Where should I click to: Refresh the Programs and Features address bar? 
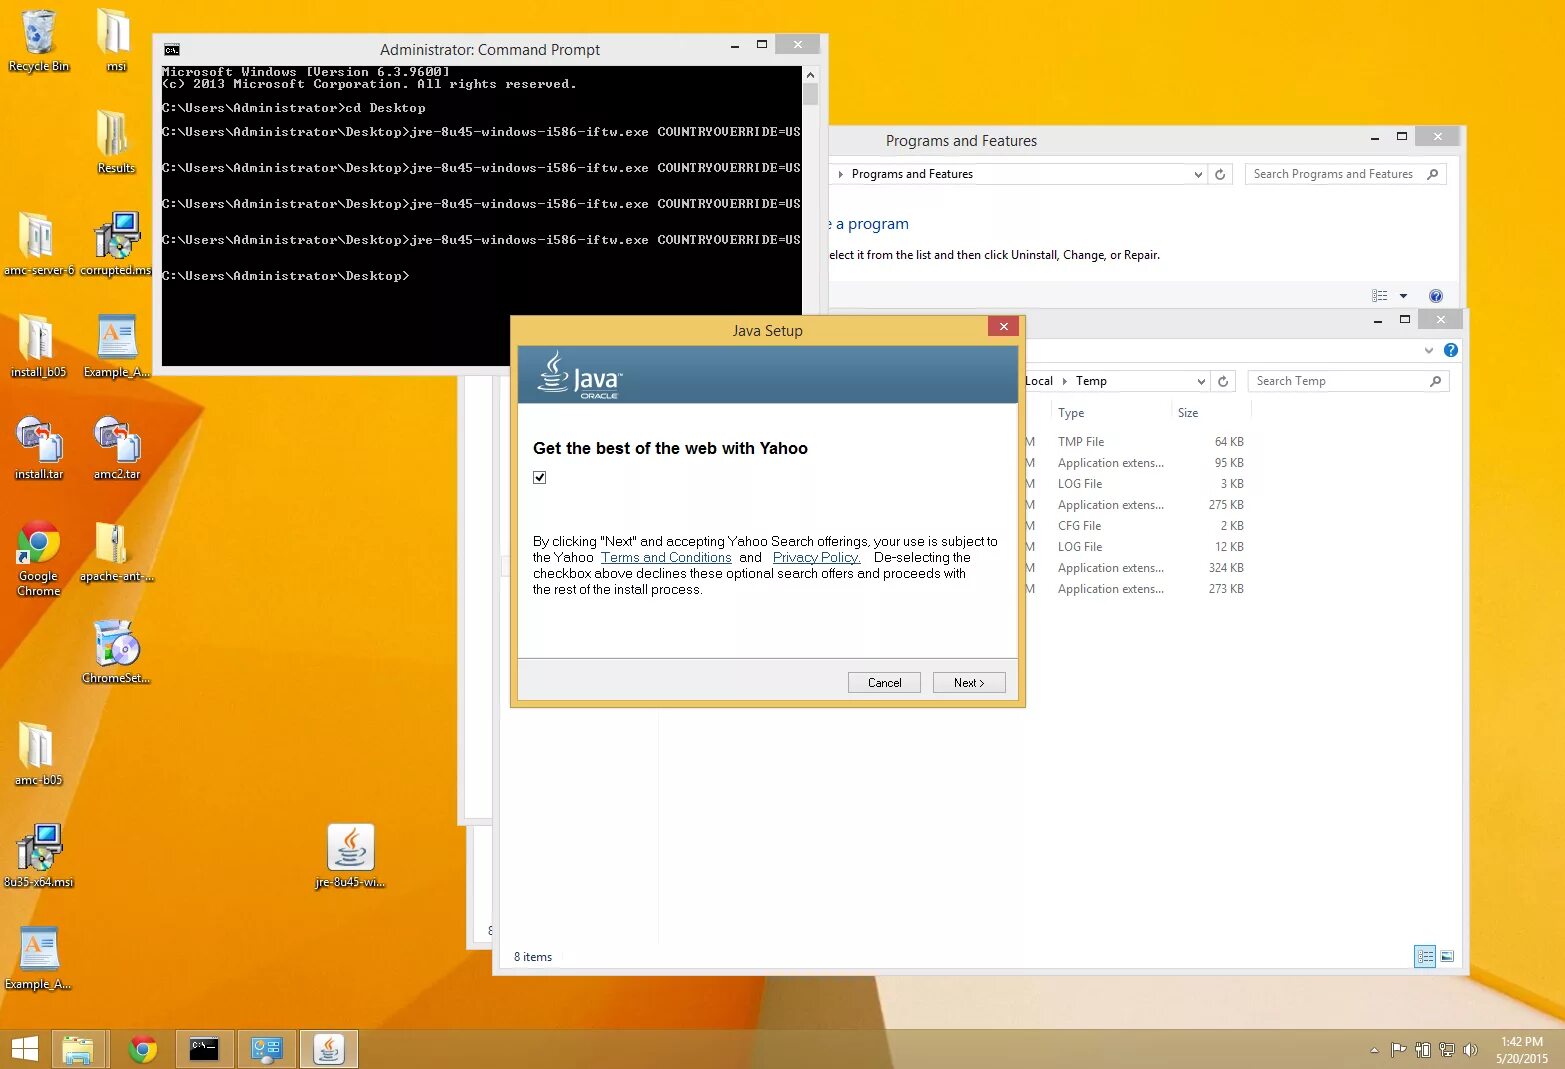pos(1220,174)
